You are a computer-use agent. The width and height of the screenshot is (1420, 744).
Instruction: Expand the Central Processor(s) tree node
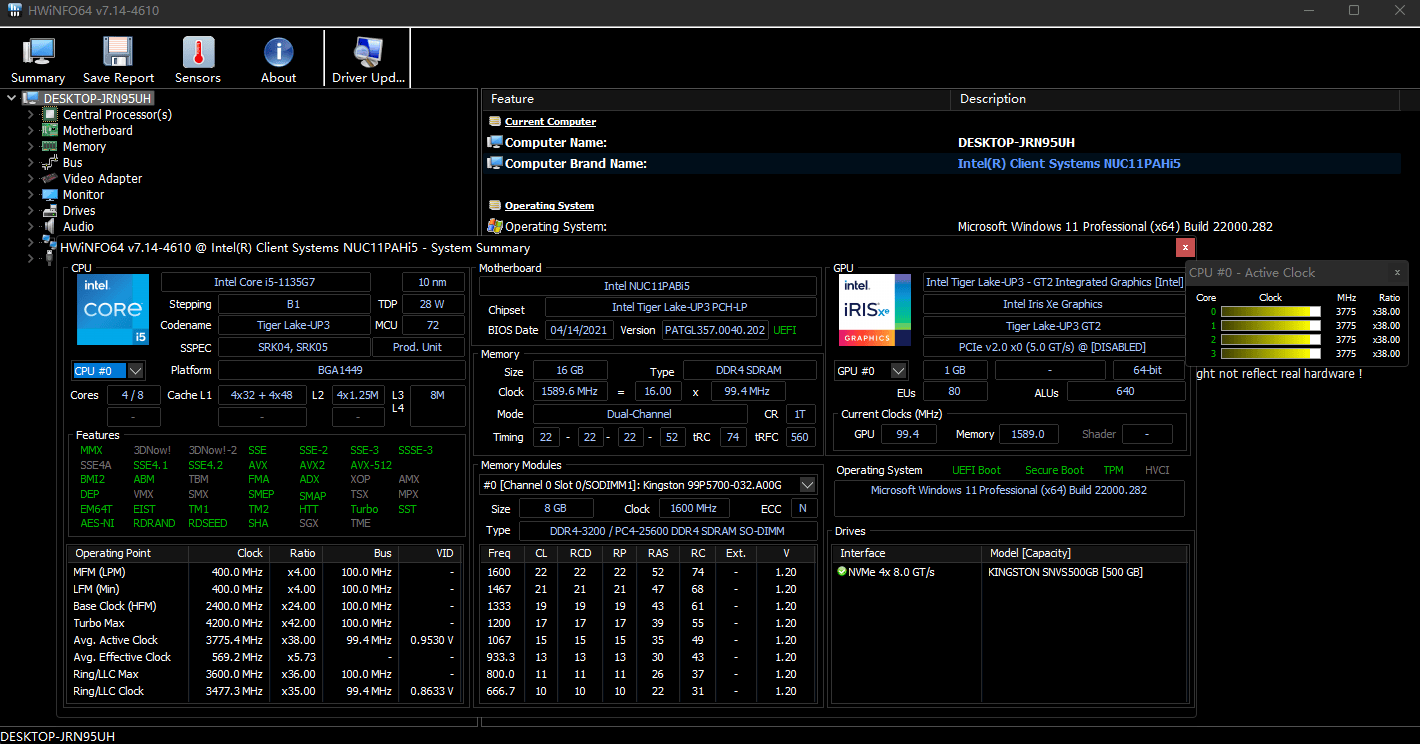[x=31, y=115]
